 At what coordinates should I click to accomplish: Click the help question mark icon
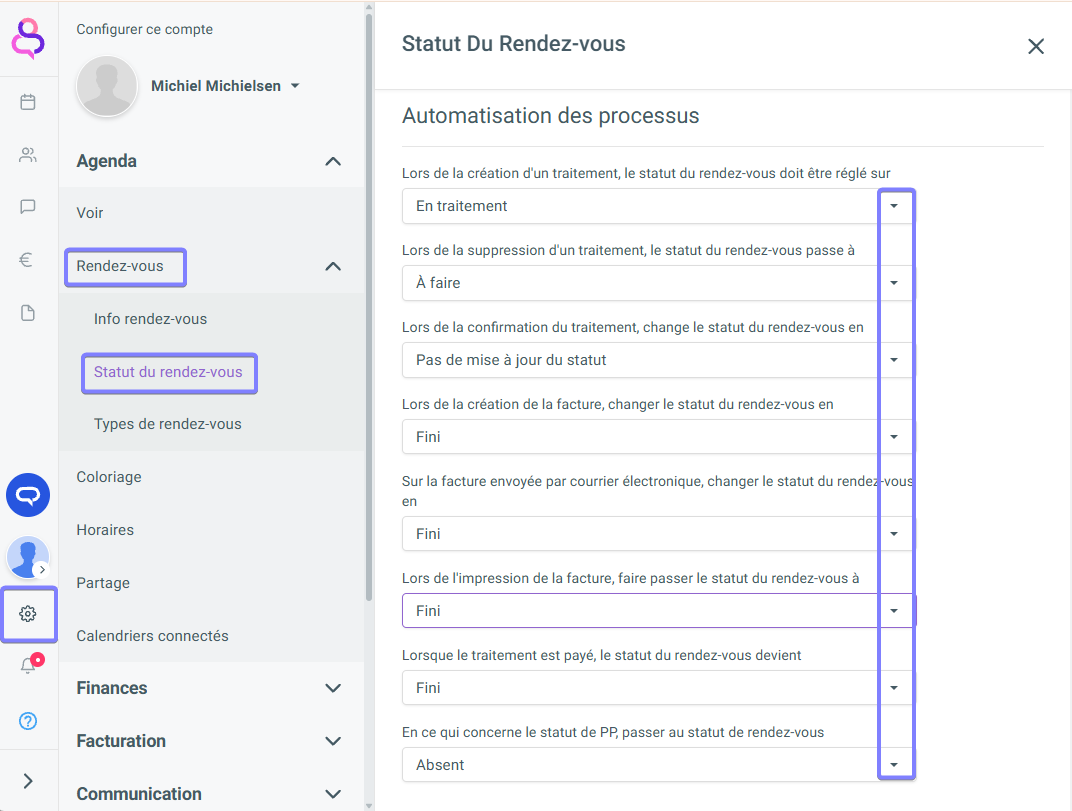point(28,720)
